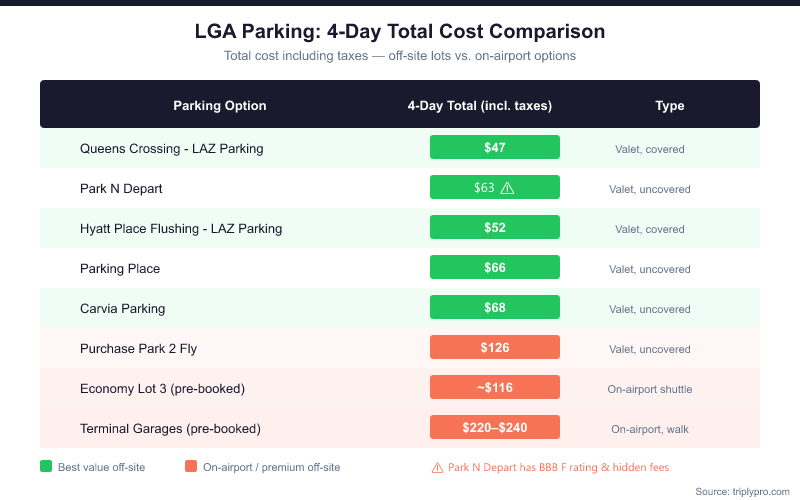Screen dimensions: 800x500
Task: Click the warning triangle in the legend footnote
Action: (437, 467)
